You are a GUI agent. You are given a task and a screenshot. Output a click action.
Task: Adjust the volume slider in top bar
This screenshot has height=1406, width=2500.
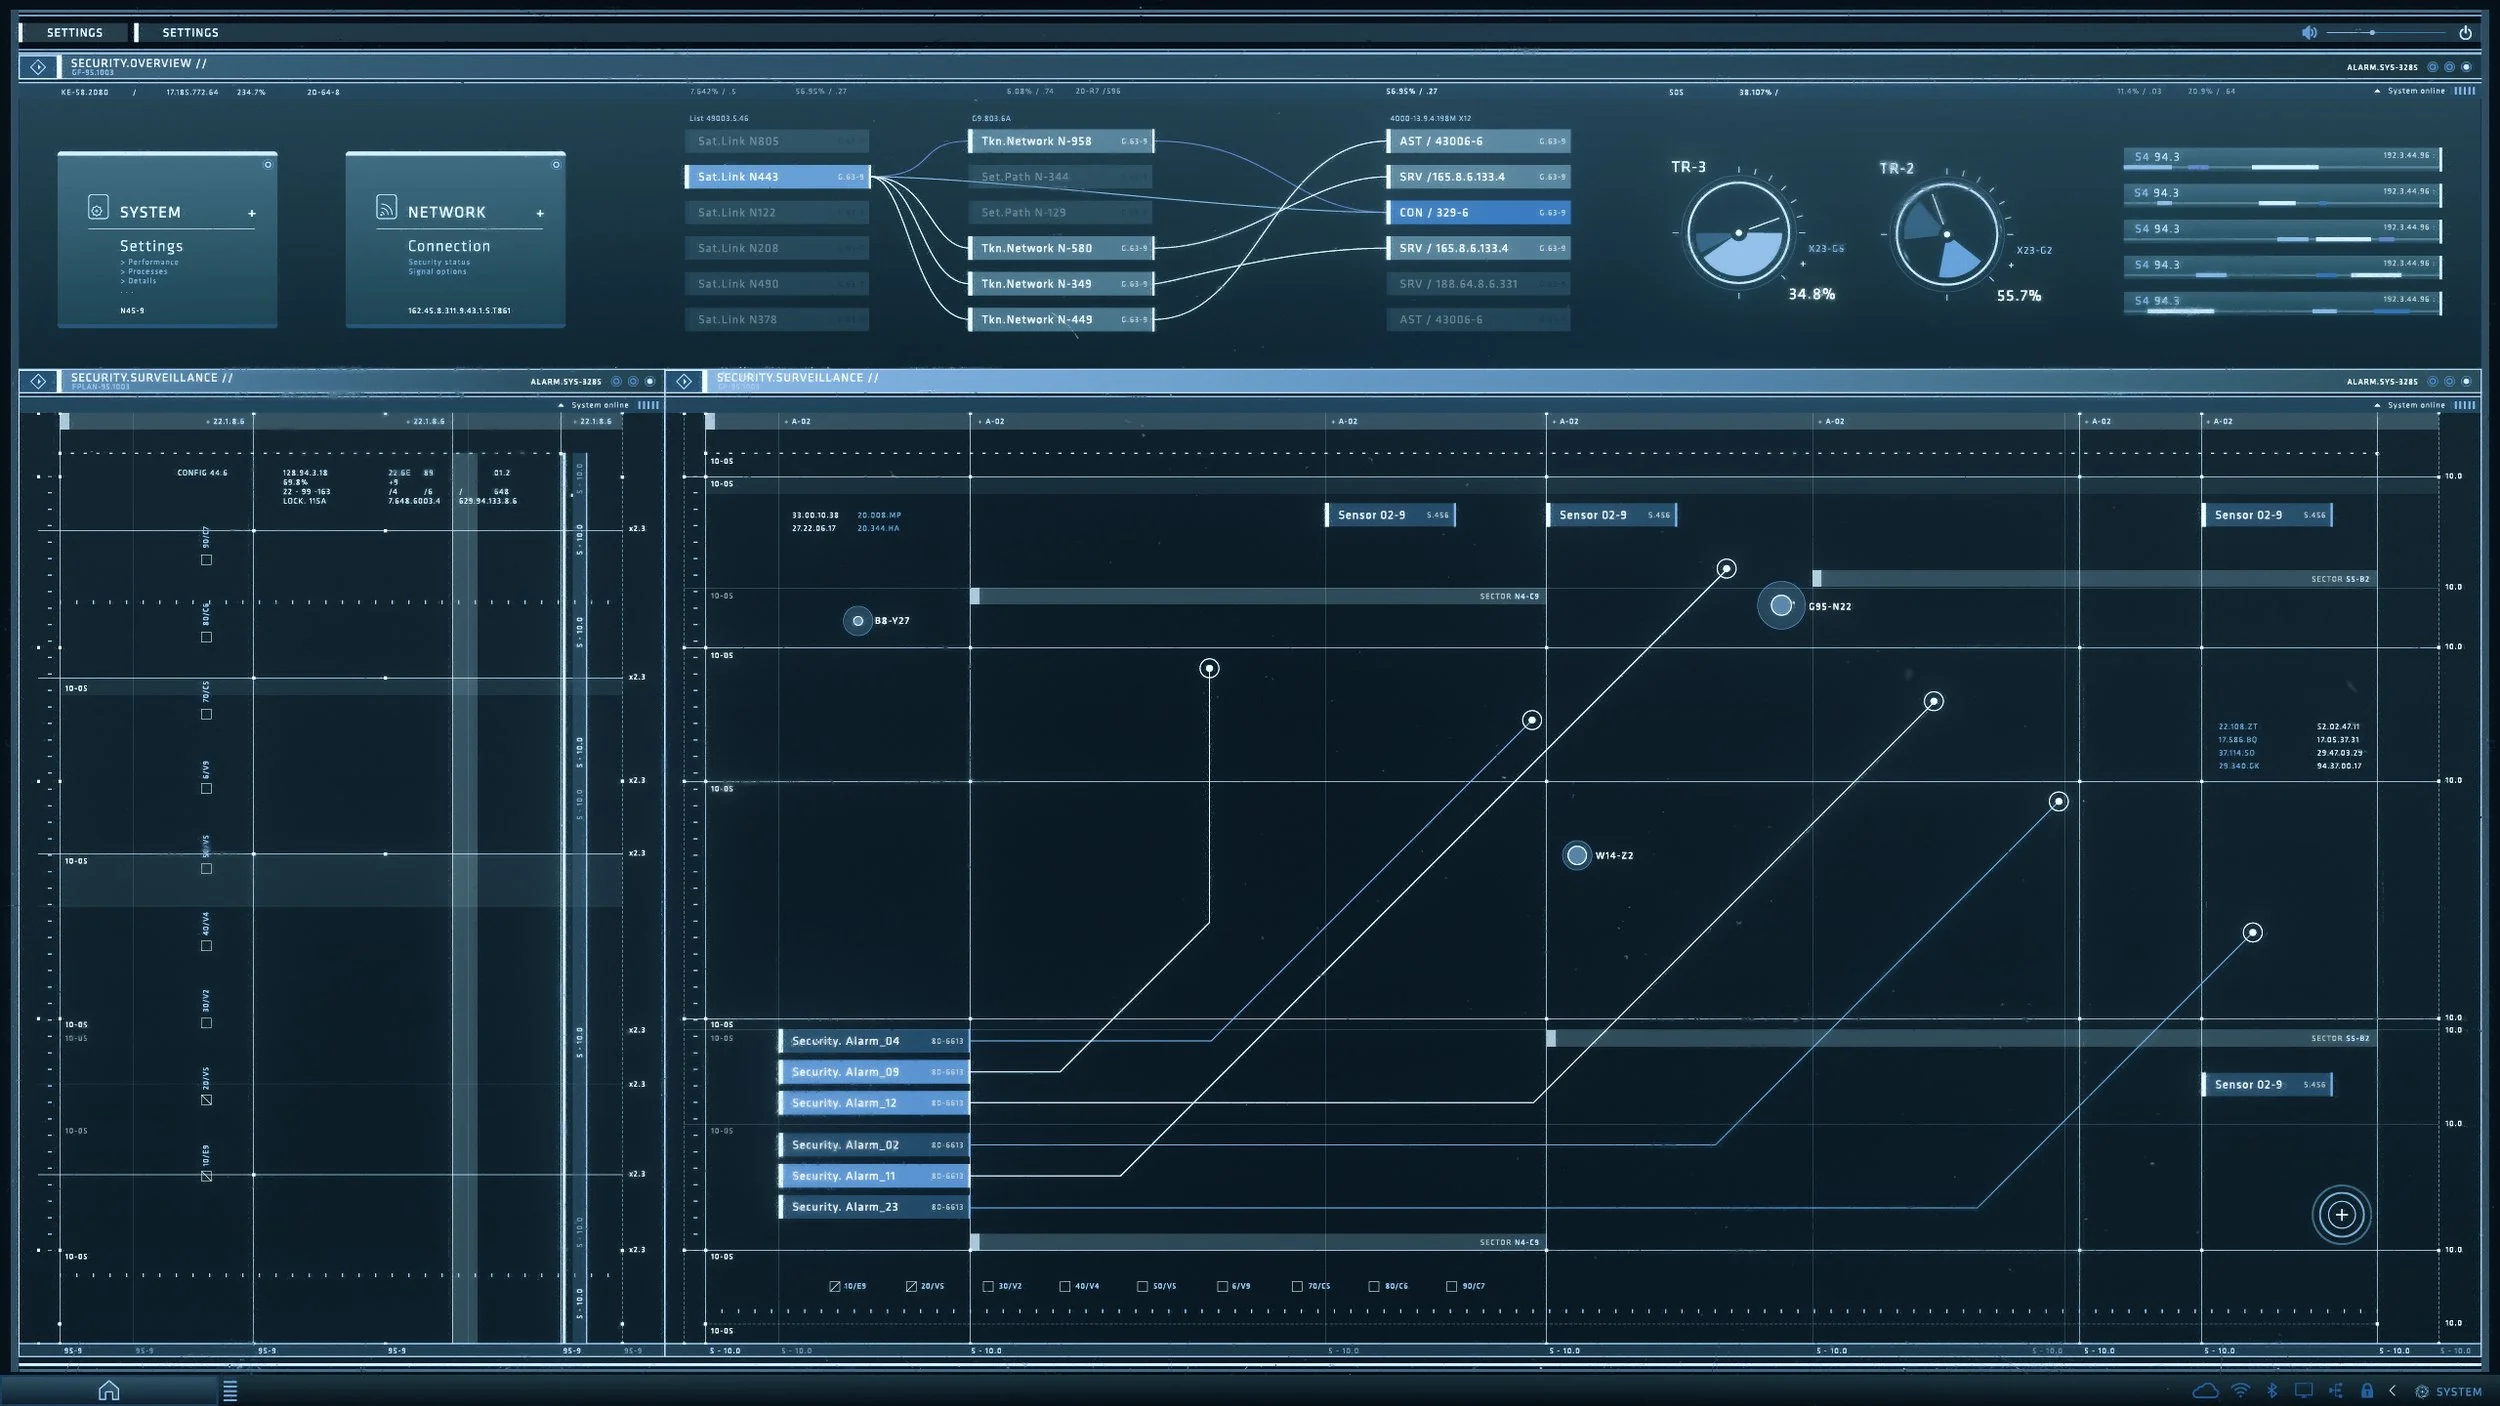coord(2385,33)
